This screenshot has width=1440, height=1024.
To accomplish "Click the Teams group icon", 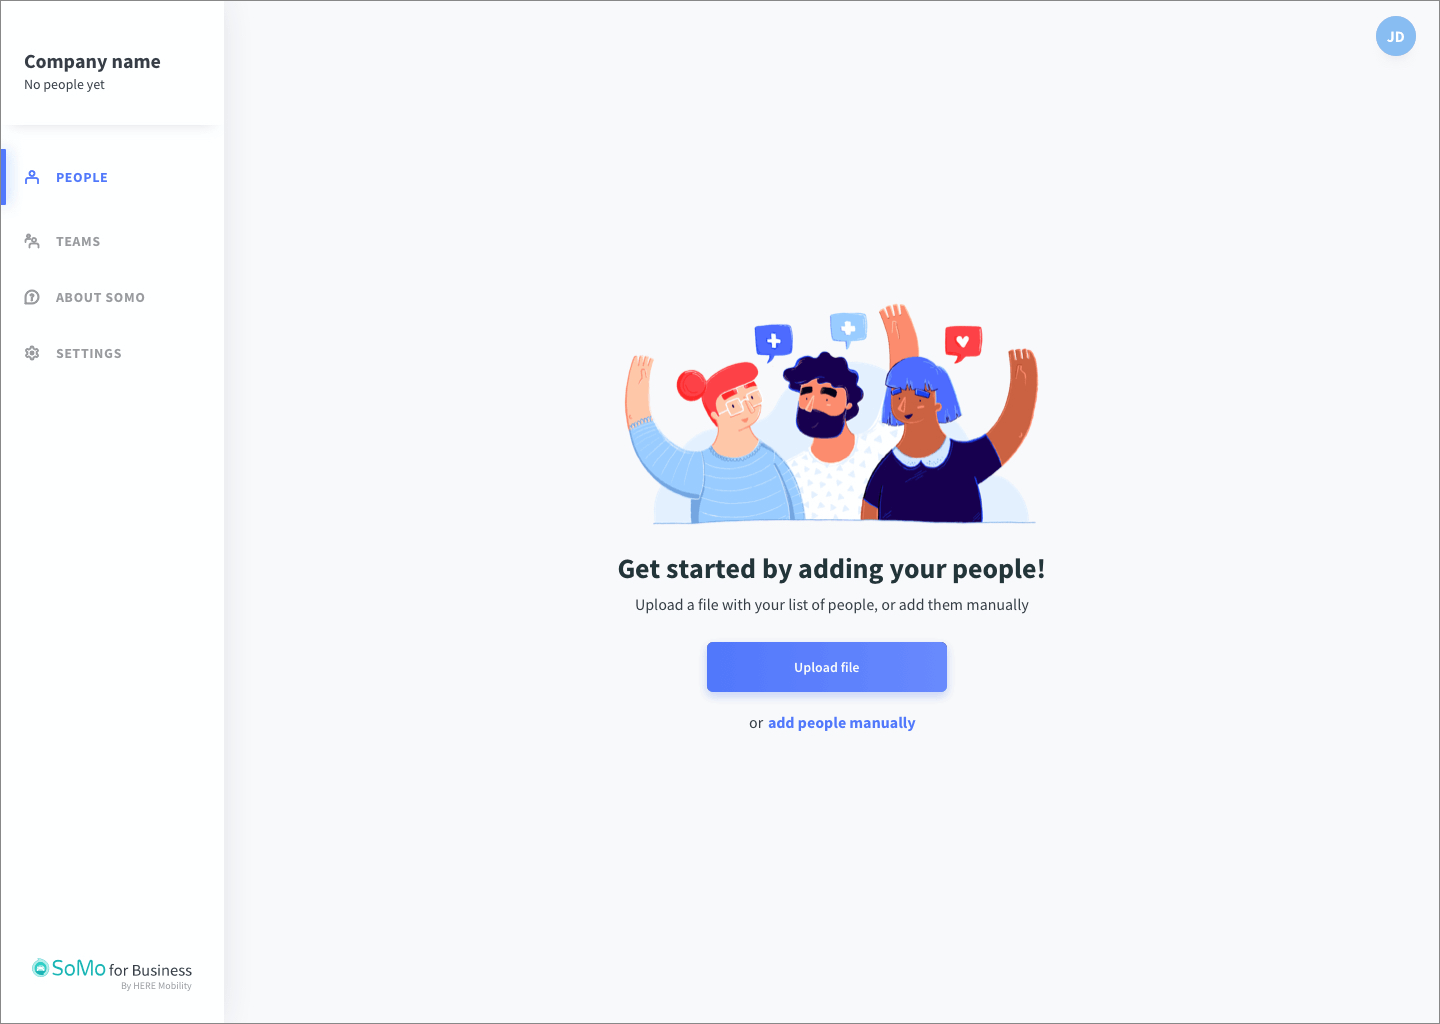I will click(x=32, y=241).
